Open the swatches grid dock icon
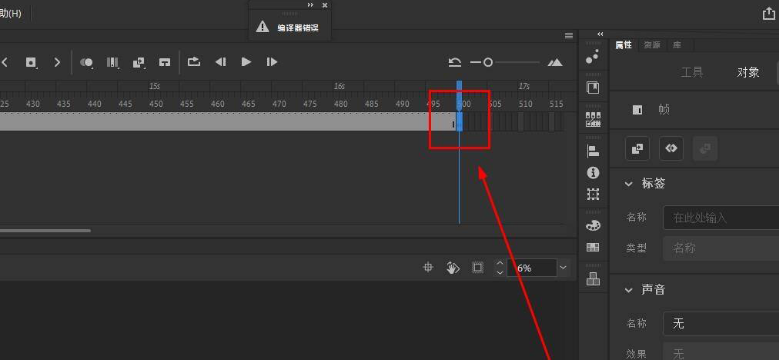 click(593, 120)
